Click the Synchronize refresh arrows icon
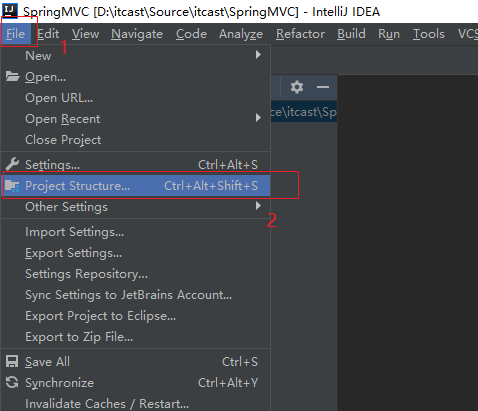This screenshot has height=411, width=478. [x=12, y=382]
